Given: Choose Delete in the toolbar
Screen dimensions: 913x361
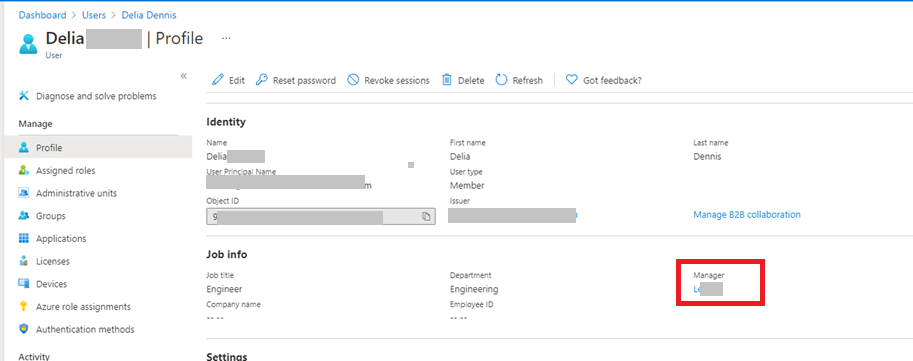Looking at the screenshot, I should (471, 80).
